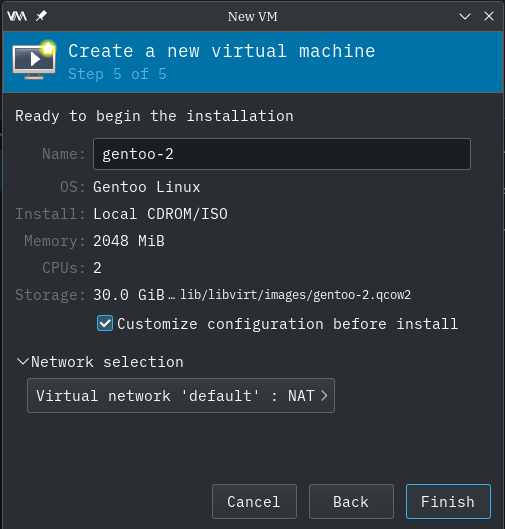The width and height of the screenshot is (505, 529).
Task: Cancel the virtual machine creation
Action: 254,501
